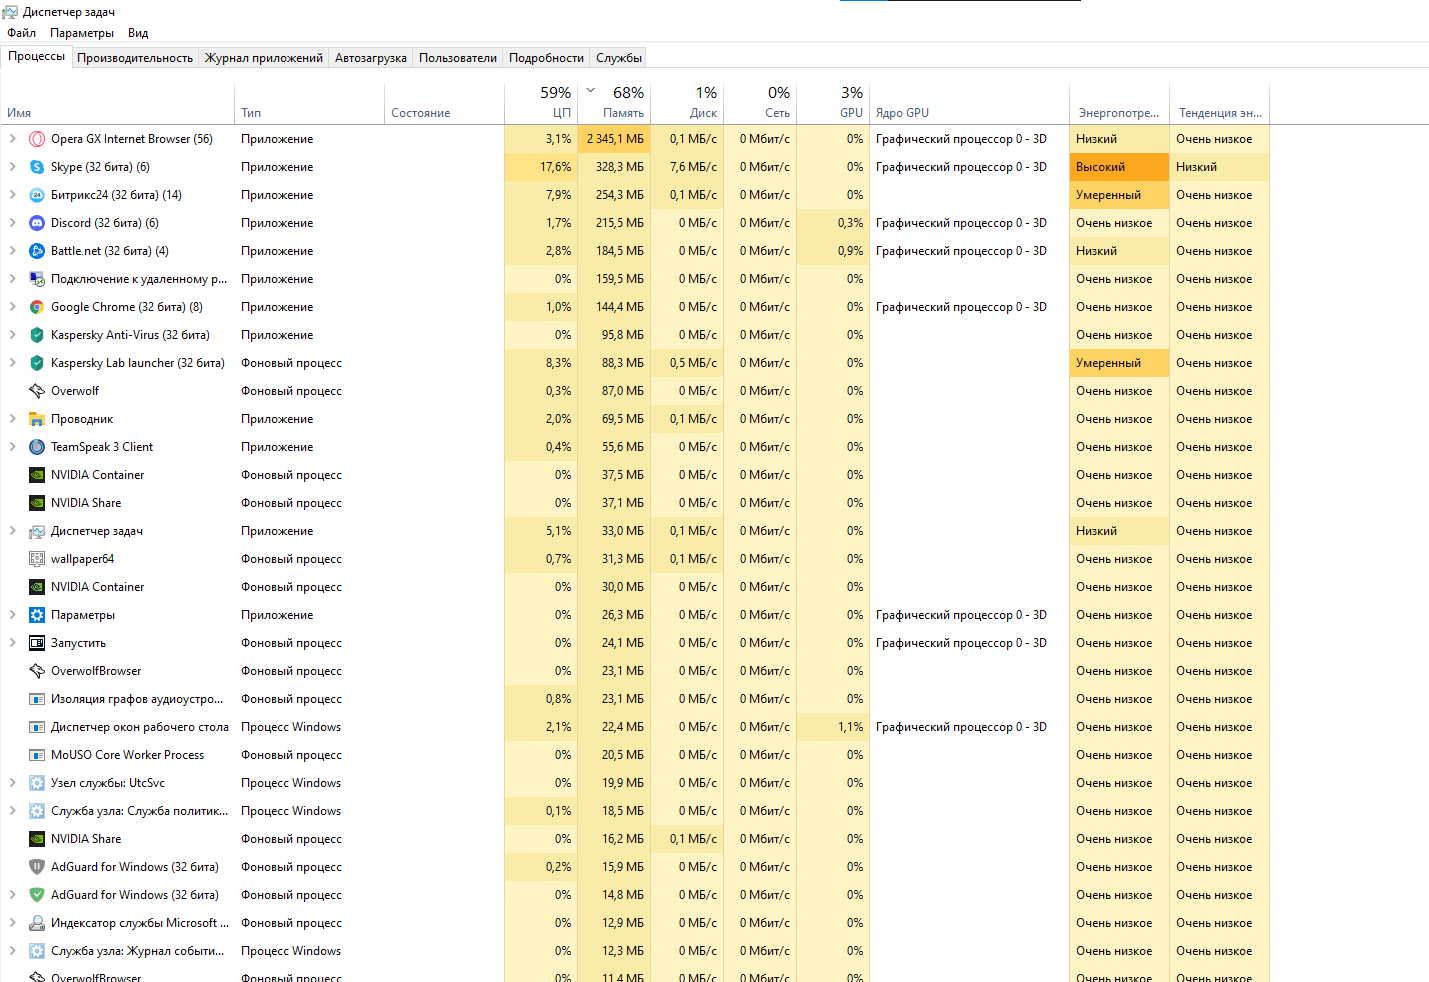Sort by the Сеть column header
This screenshot has width=1429, height=982.
(760, 102)
